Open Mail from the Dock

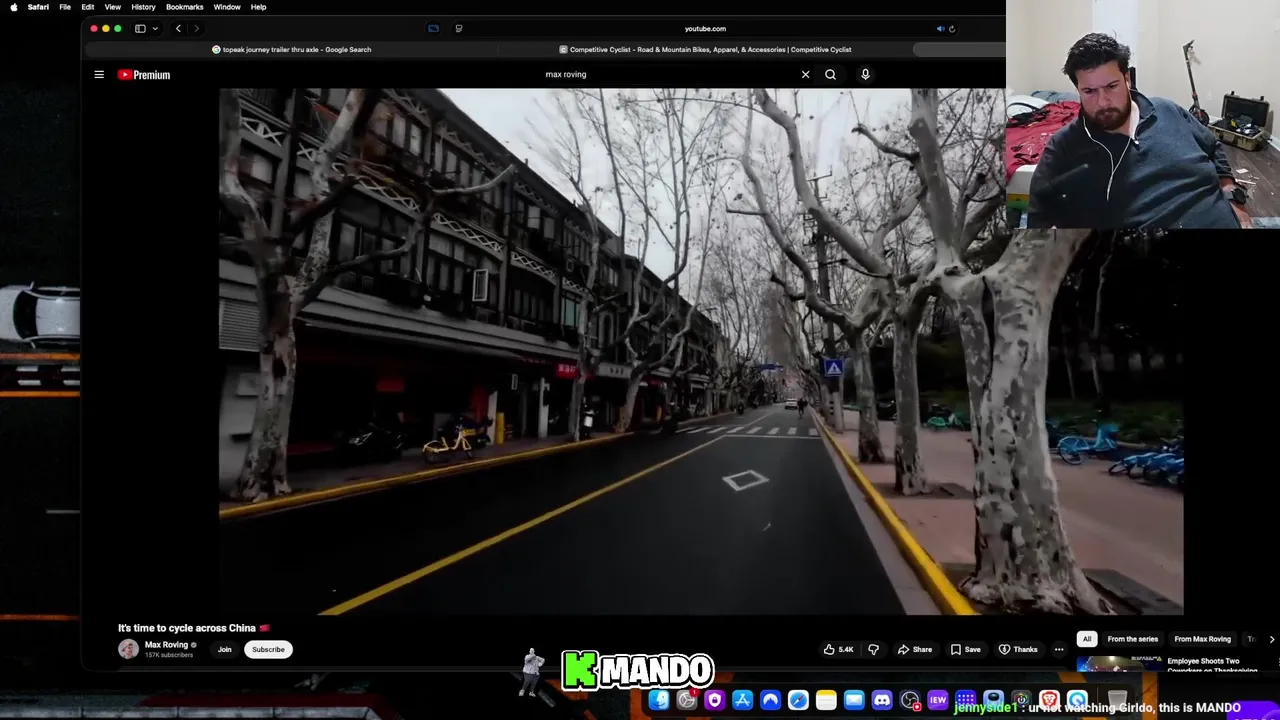coord(854,700)
